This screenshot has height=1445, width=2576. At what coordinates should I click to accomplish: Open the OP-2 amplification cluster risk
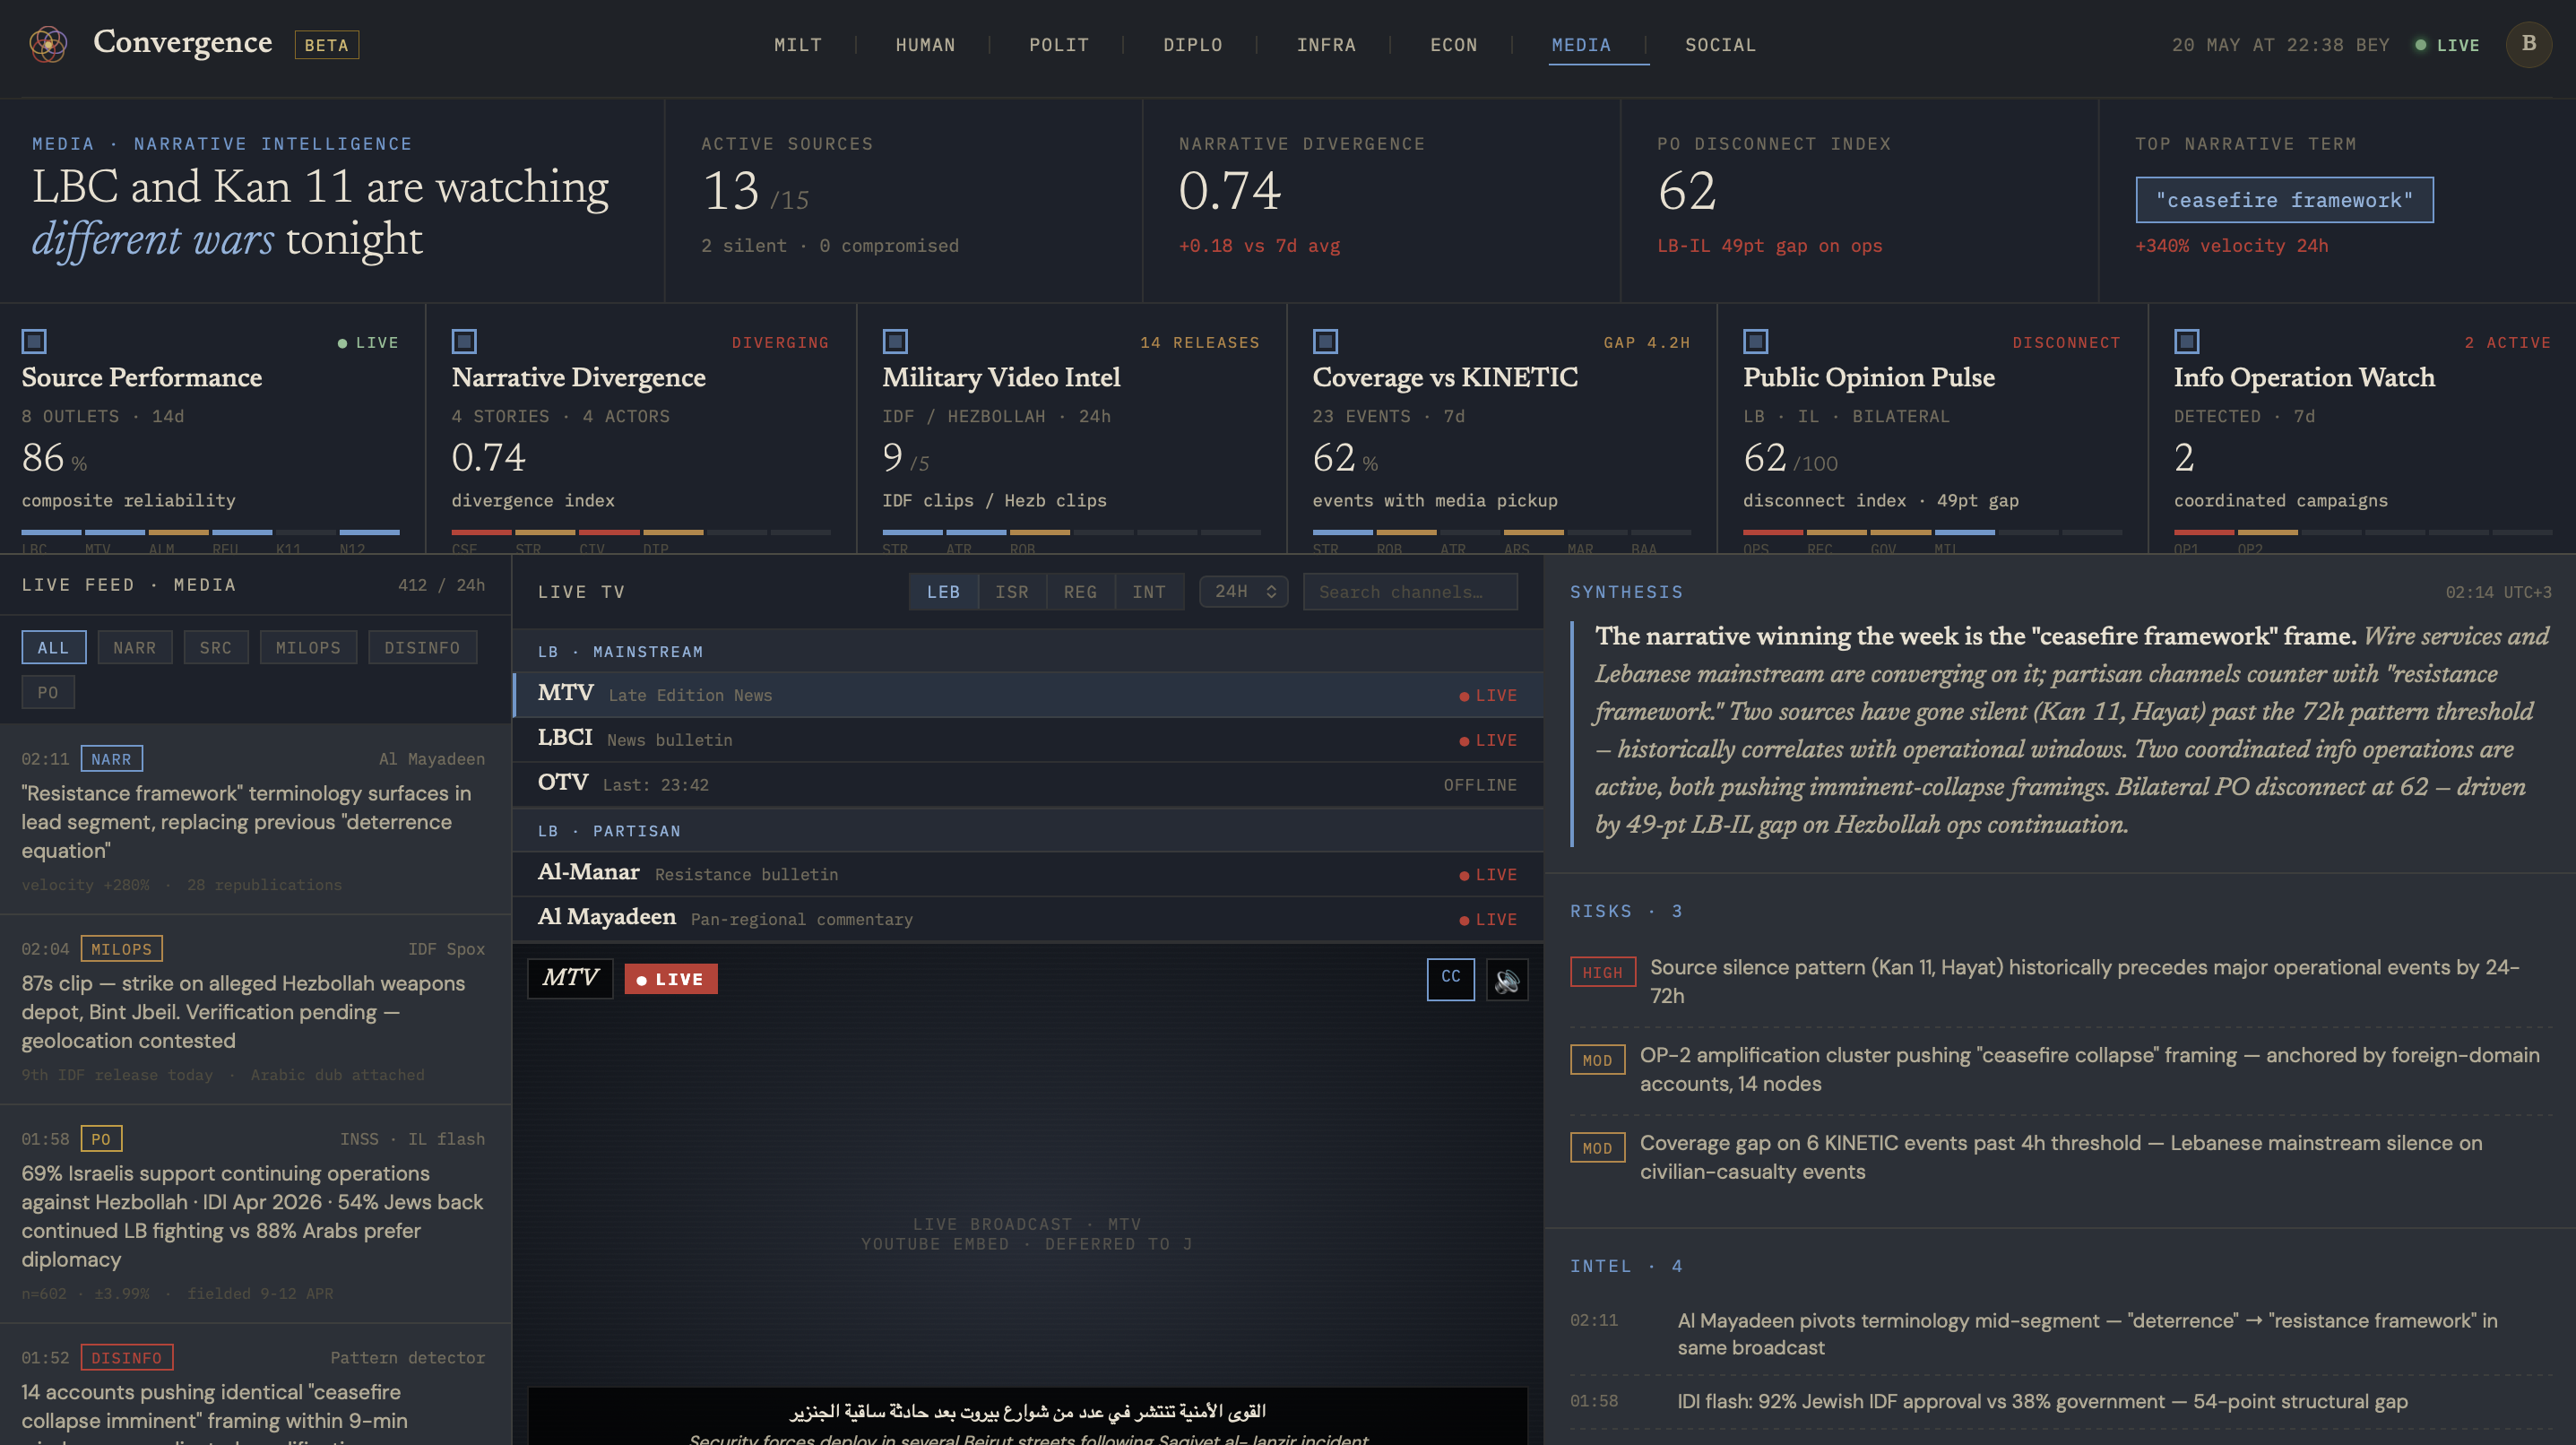pyautogui.click(x=2061, y=1069)
